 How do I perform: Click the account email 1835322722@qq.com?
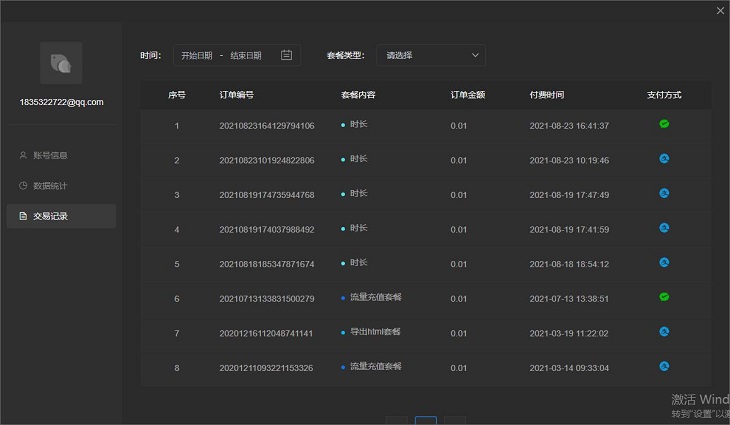(61, 102)
